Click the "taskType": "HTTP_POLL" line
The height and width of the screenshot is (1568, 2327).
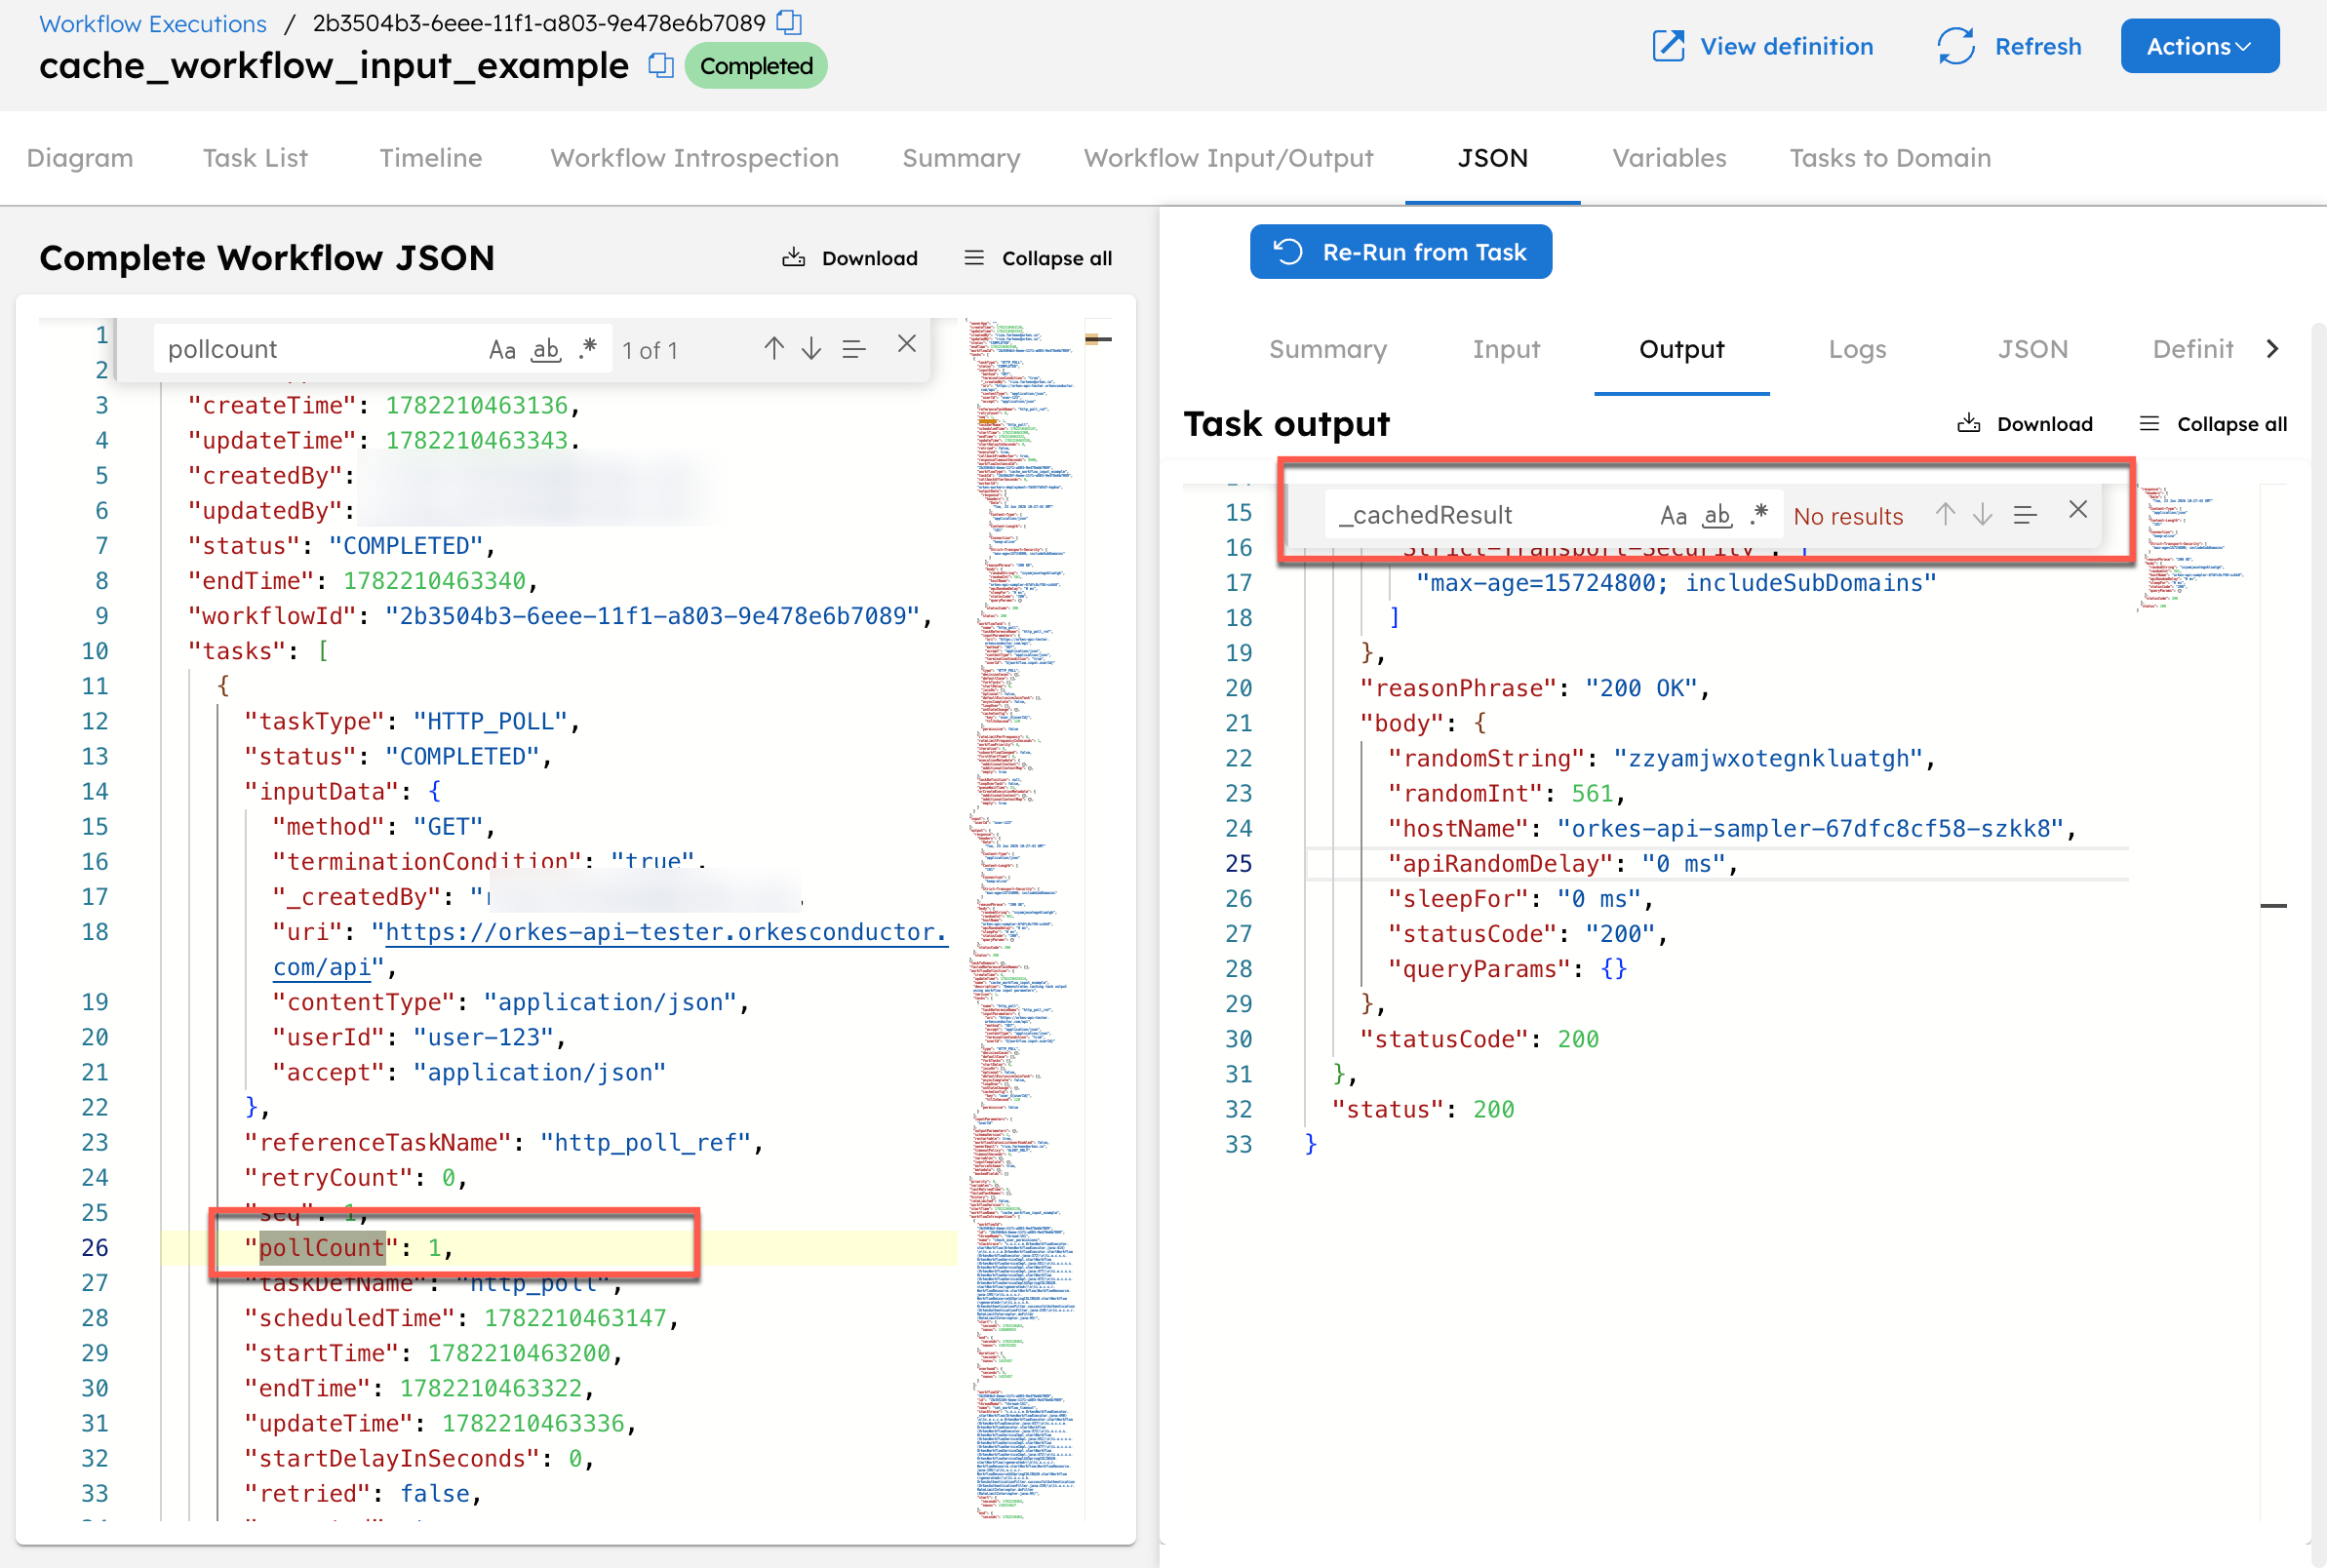[x=411, y=721]
